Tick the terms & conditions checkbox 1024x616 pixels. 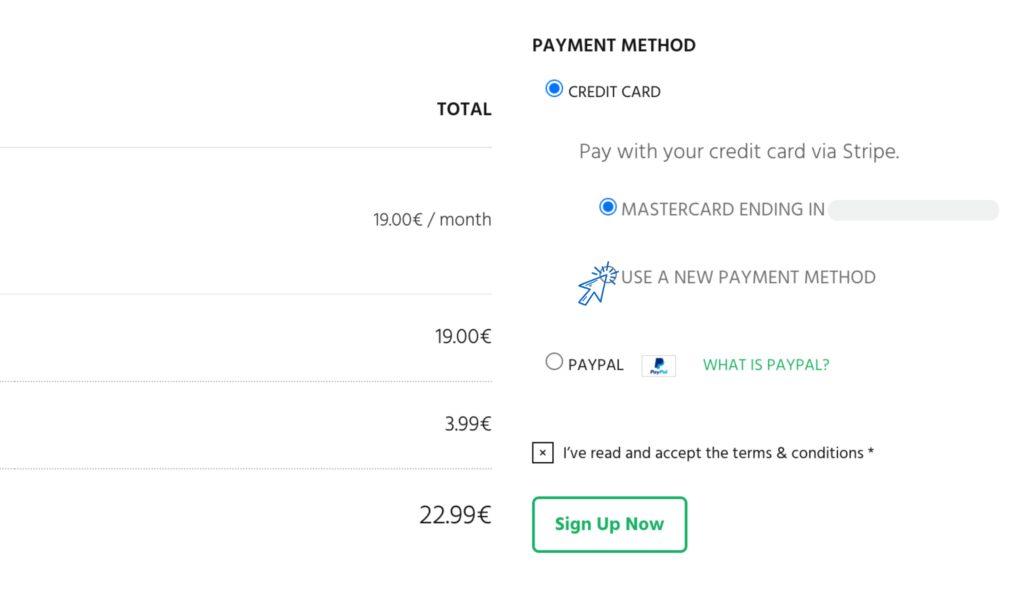(x=542, y=453)
